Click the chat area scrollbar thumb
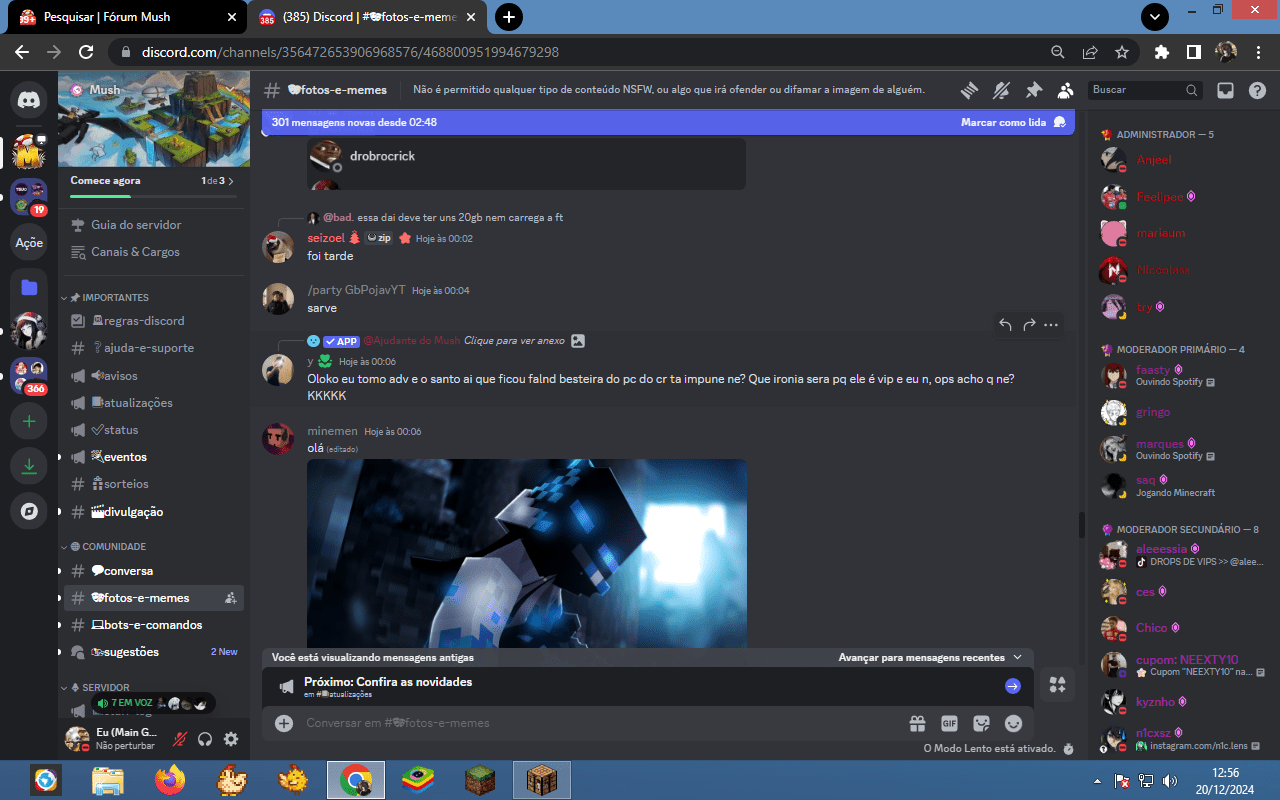The width and height of the screenshot is (1280, 800). pos(1080,525)
